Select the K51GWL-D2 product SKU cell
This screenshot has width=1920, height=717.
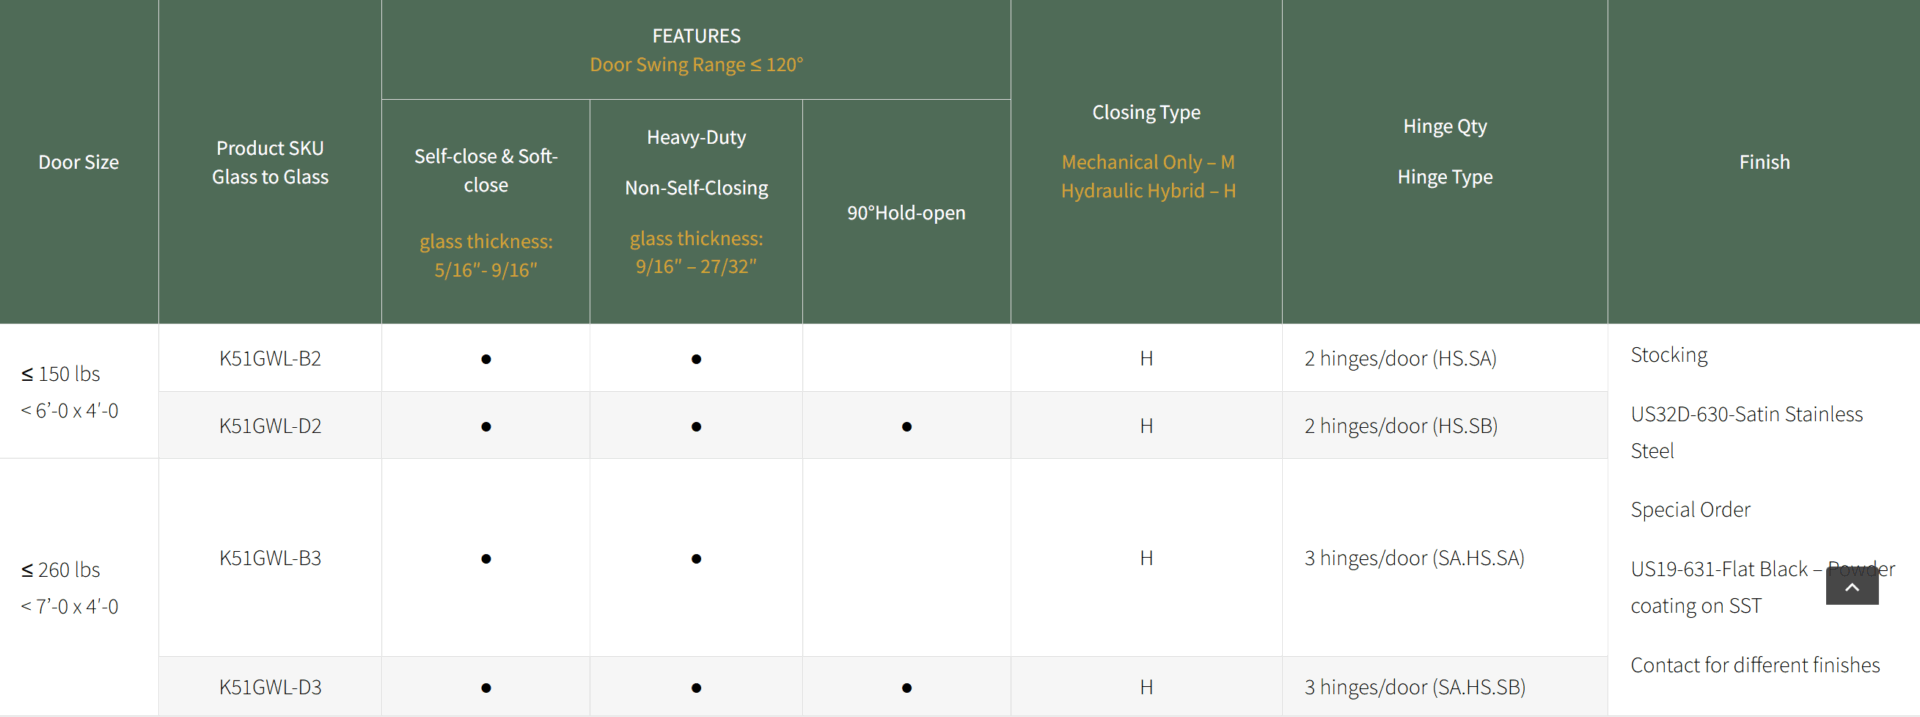pos(270,426)
